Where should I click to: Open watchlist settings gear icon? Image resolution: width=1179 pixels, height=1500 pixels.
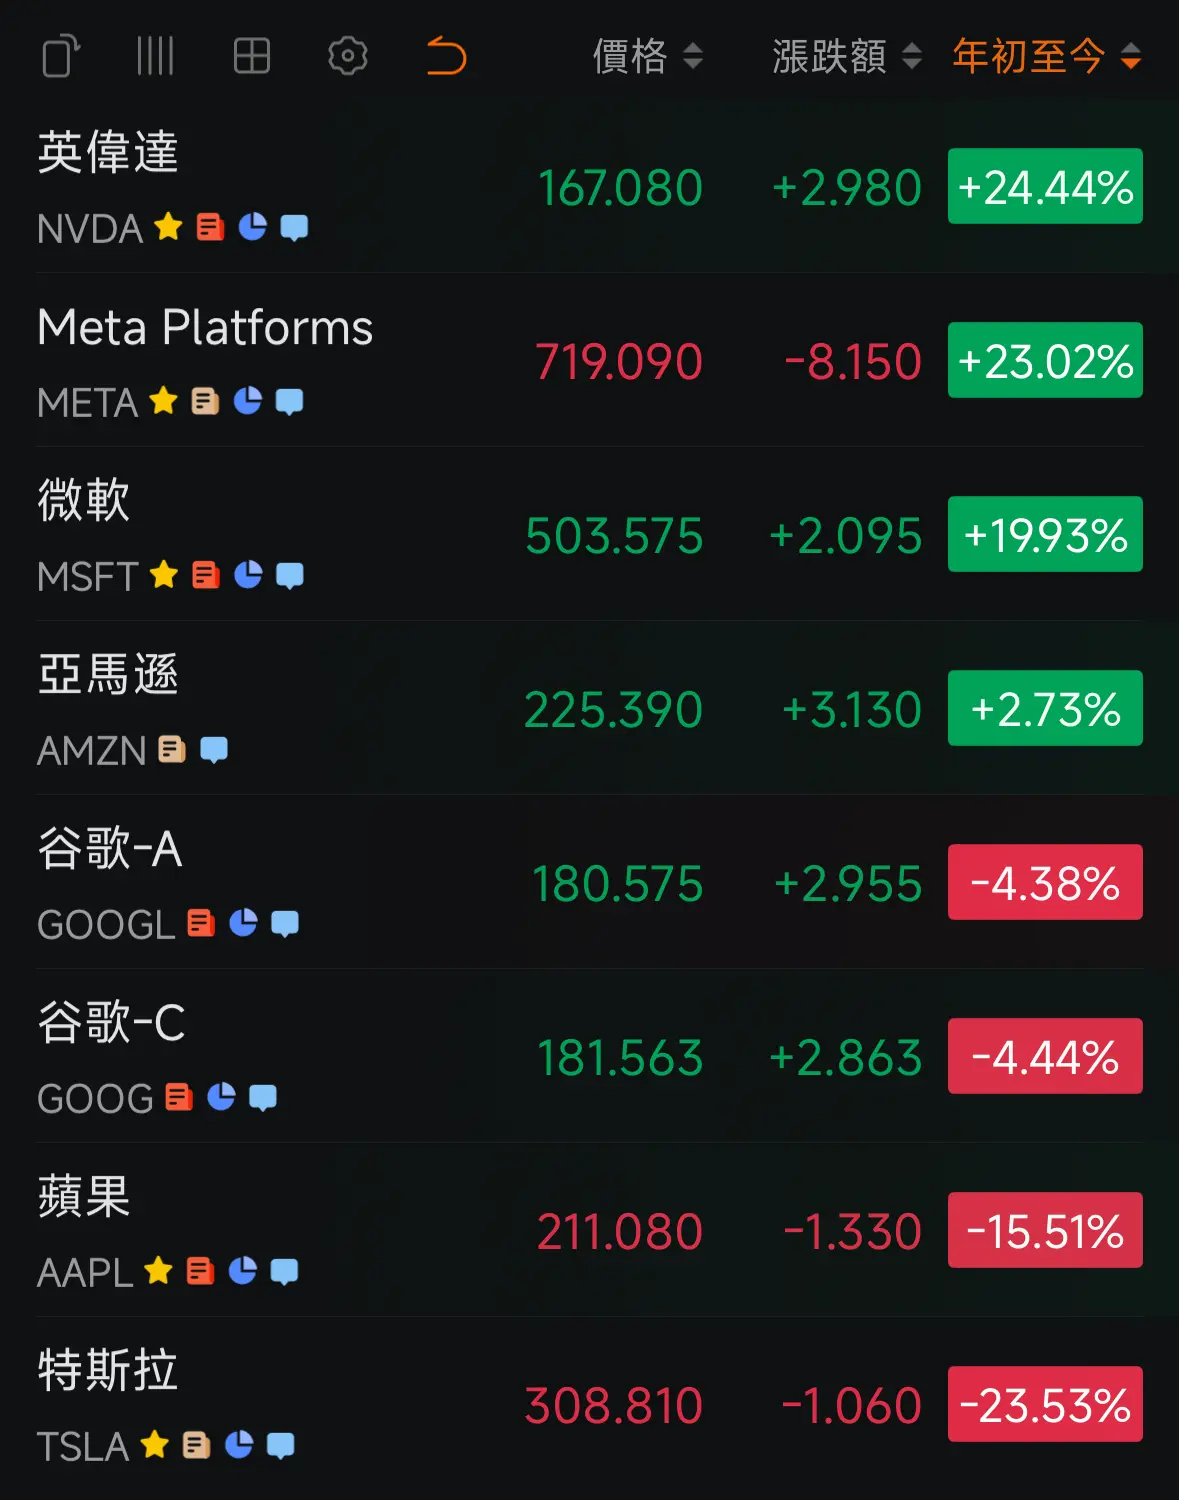[x=348, y=56]
